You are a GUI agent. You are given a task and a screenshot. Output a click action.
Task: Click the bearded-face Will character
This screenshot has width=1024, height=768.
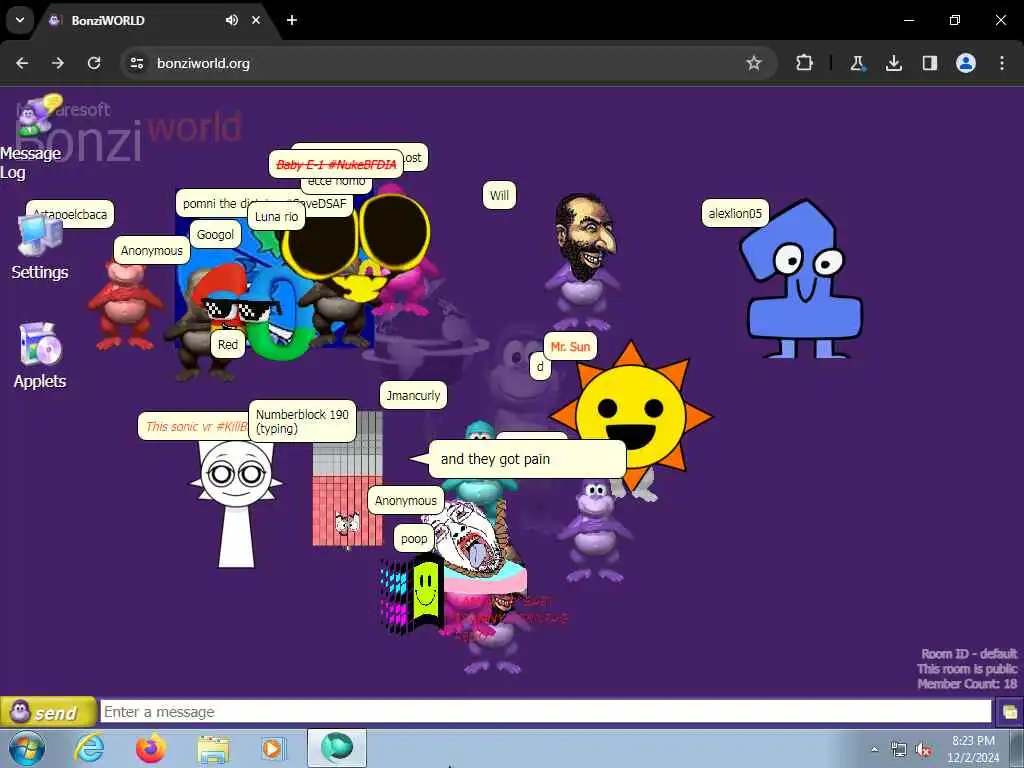pyautogui.click(x=583, y=261)
